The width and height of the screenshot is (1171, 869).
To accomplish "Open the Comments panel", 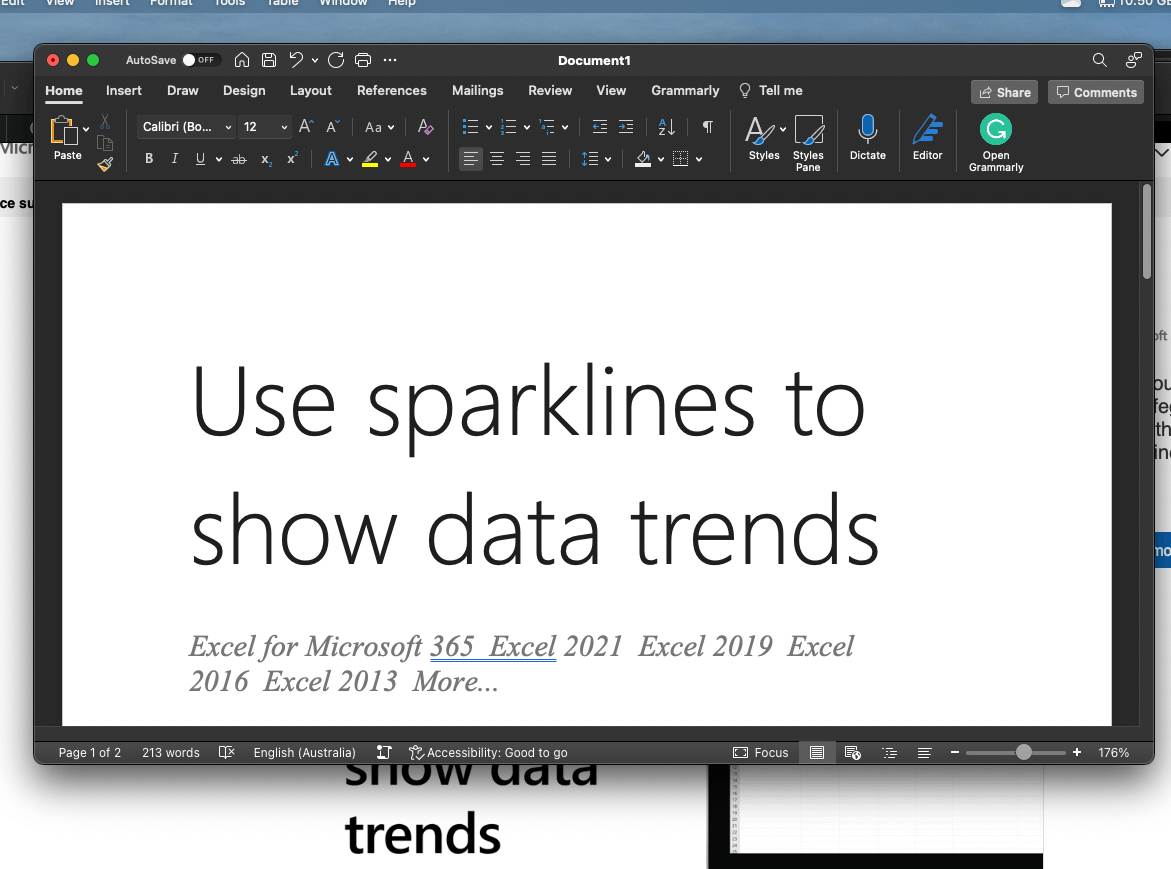I will [x=1096, y=91].
